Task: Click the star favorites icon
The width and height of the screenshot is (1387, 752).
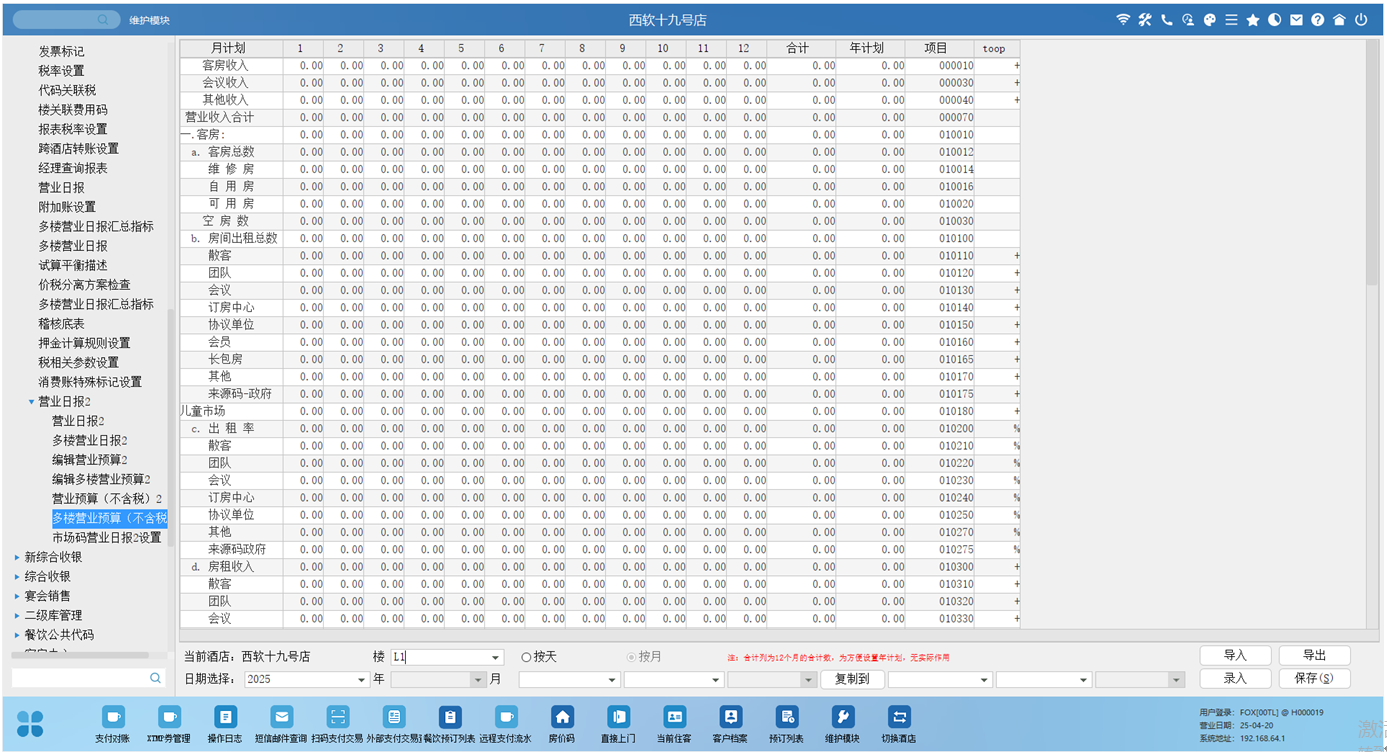Action: click(1253, 20)
